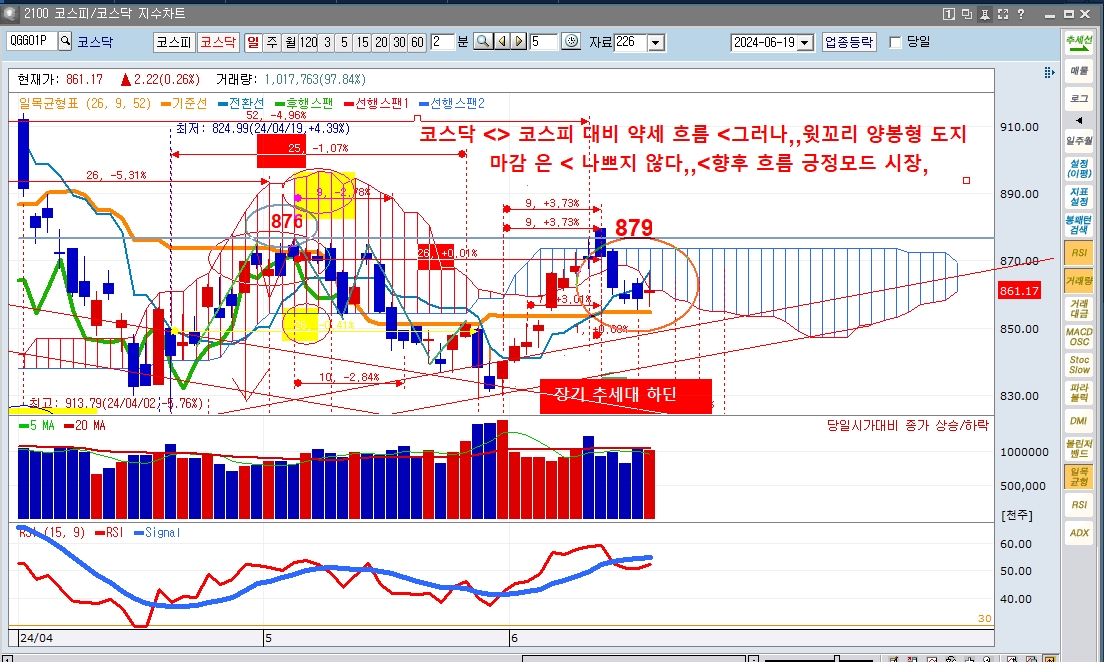Select the 3 minute period button
Viewport: 1104px width, 662px height.
(x=327, y=42)
